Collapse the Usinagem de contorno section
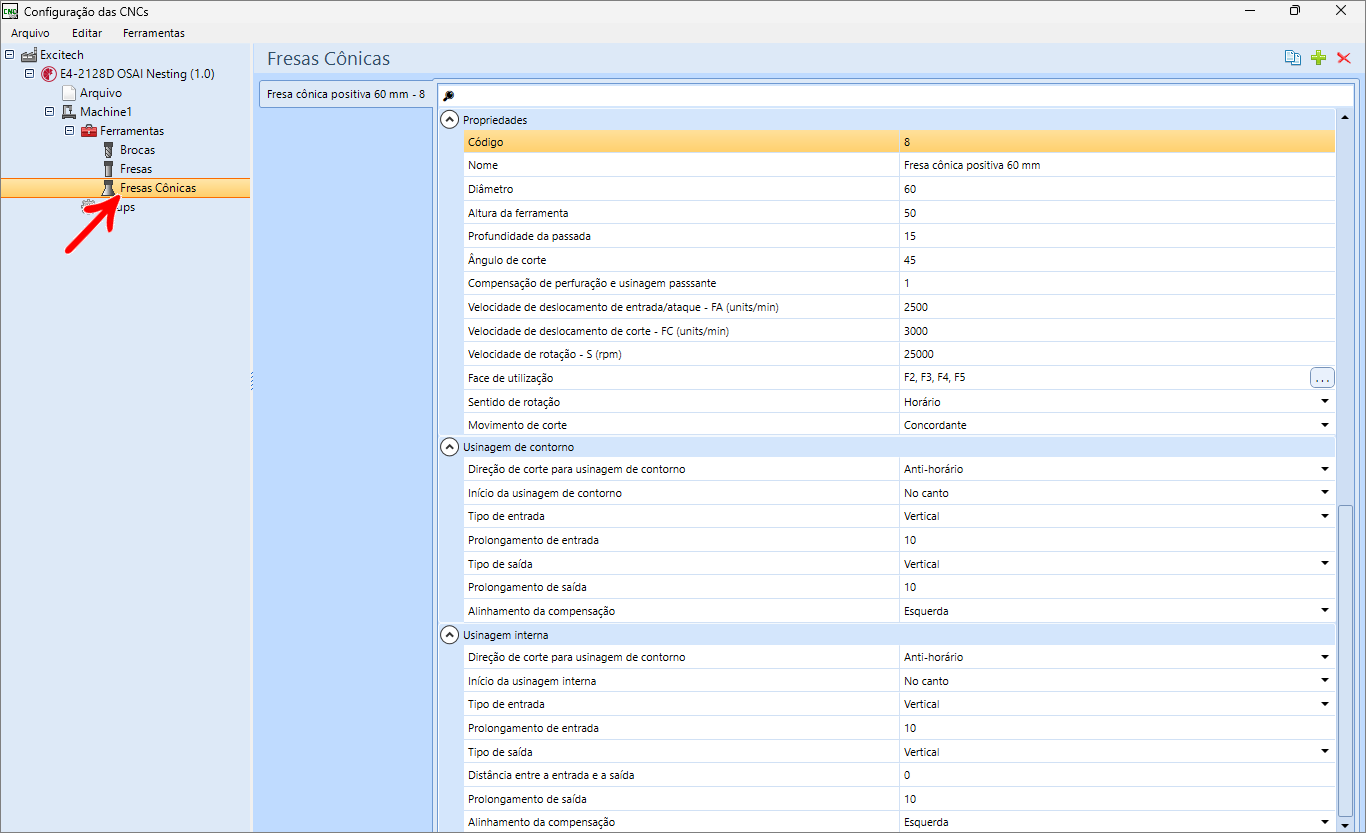The width and height of the screenshot is (1366, 833). click(x=450, y=447)
